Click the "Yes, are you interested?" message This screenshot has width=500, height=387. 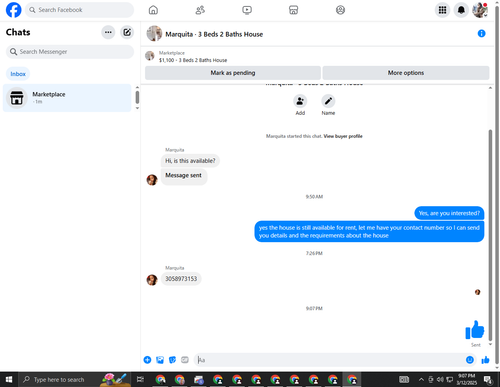[x=449, y=213]
